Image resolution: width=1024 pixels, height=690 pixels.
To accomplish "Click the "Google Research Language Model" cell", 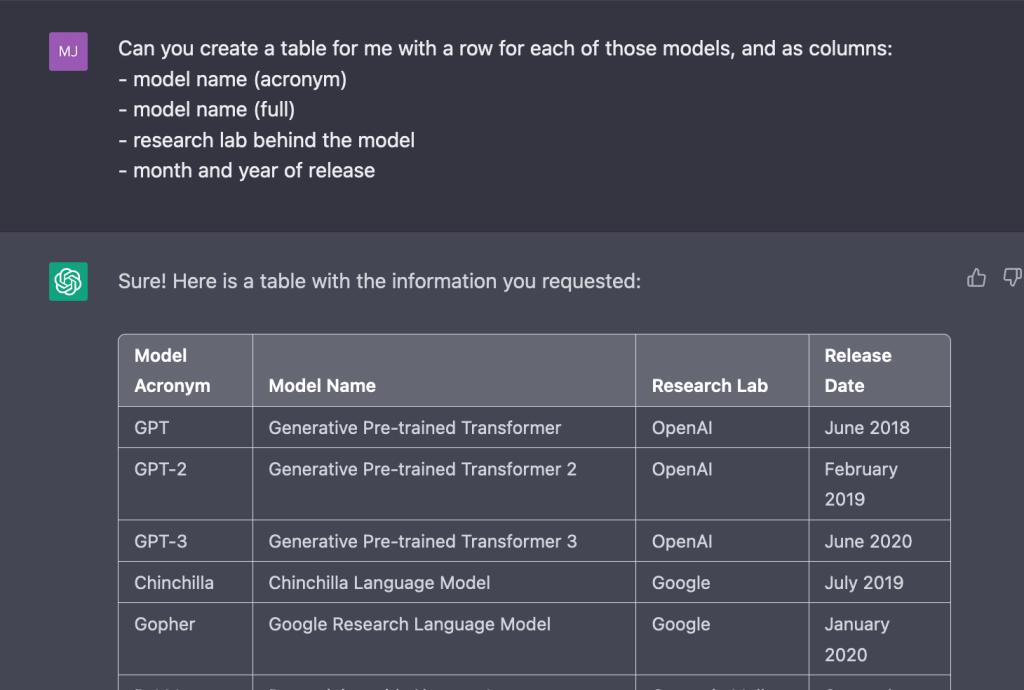I will pyautogui.click(x=409, y=624).
